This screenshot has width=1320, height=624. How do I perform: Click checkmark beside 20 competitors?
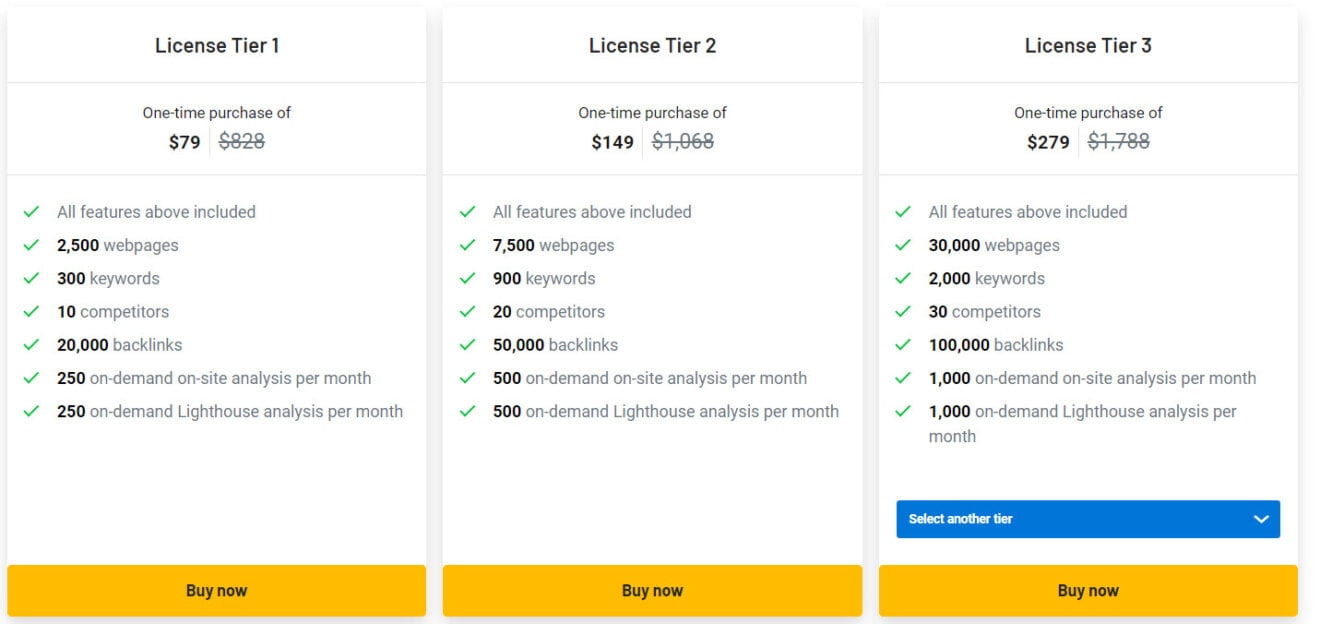pyautogui.click(x=467, y=311)
